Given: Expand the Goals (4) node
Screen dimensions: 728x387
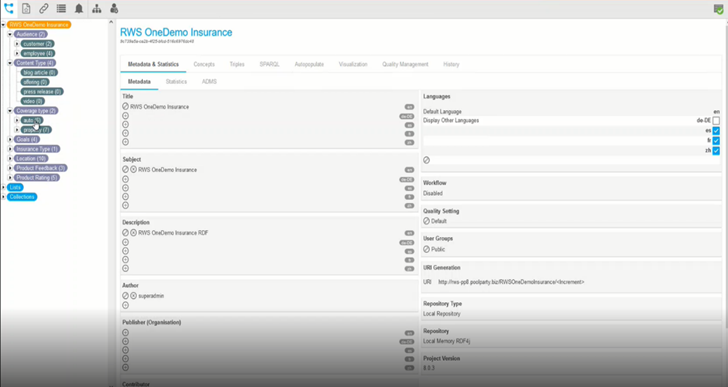Looking at the screenshot, I should coord(10,139).
